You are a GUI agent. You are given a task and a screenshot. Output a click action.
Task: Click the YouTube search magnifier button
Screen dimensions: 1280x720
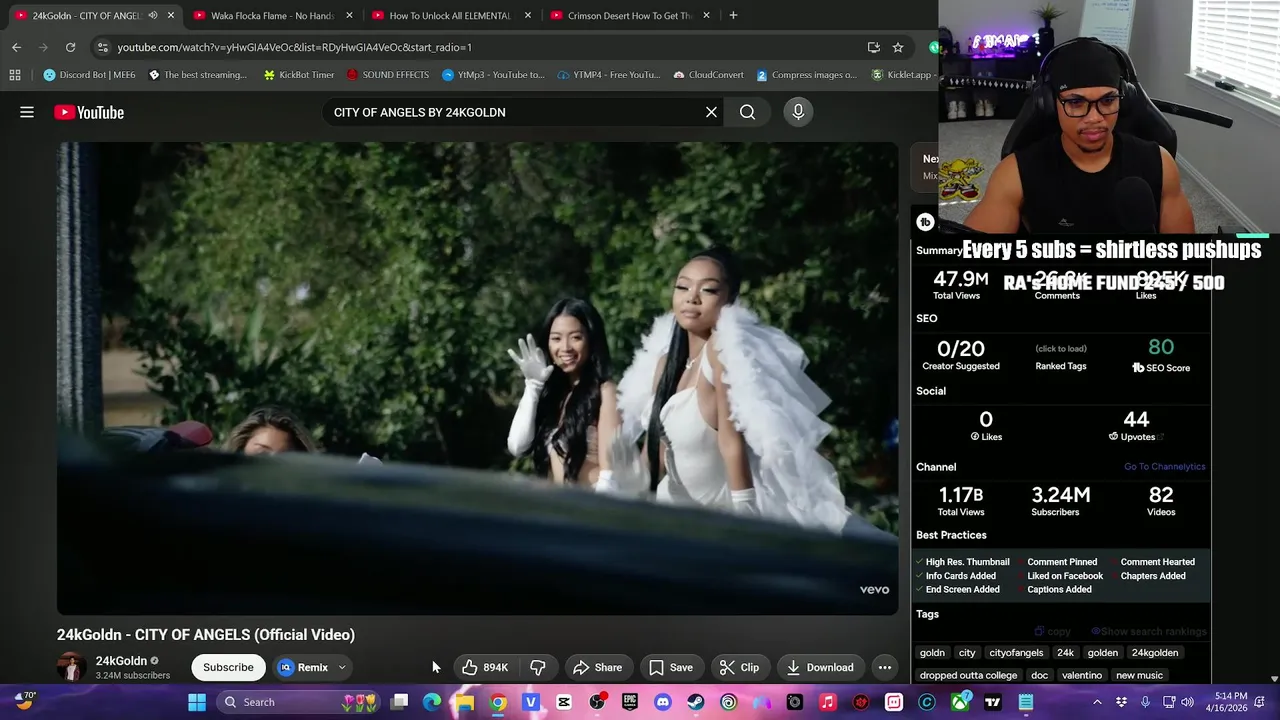[747, 112]
